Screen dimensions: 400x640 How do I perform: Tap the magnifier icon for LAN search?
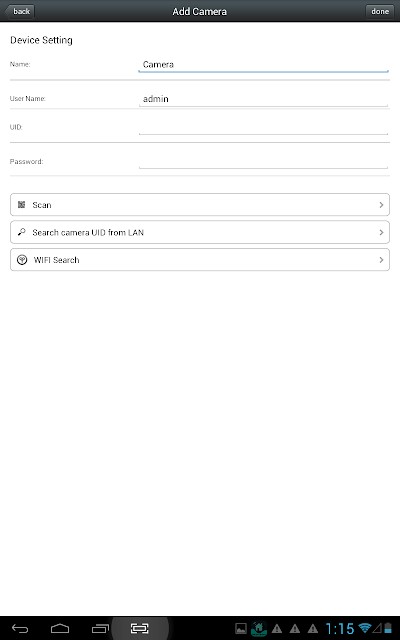point(22,232)
